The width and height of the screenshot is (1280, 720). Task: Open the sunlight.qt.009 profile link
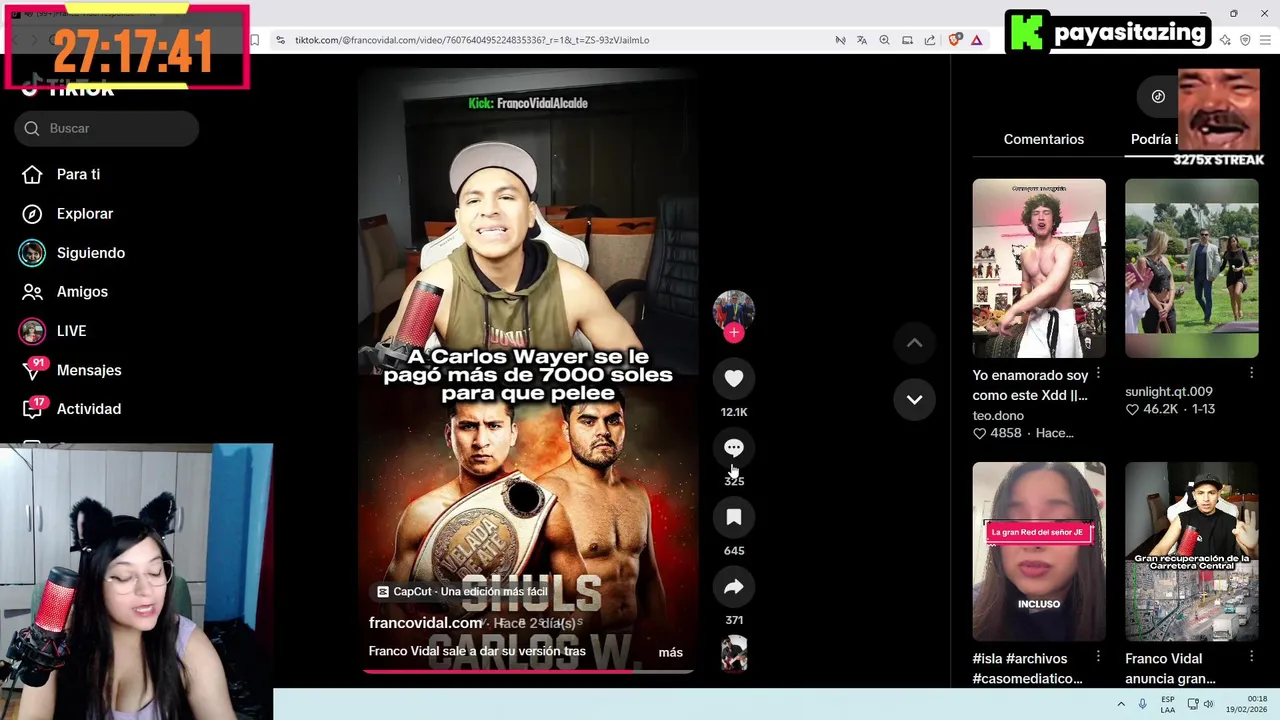tap(1169, 391)
